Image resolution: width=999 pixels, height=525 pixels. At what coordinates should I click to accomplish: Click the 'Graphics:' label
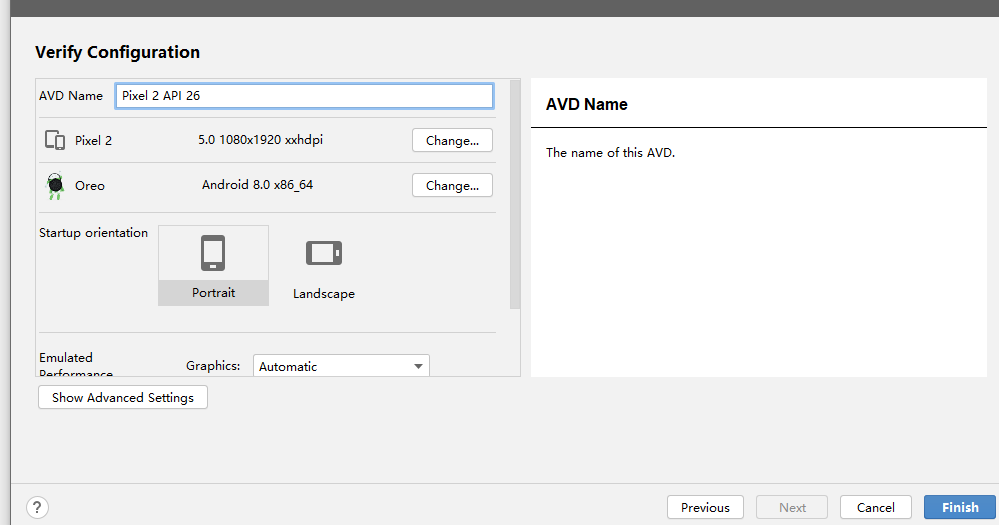point(213,366)
